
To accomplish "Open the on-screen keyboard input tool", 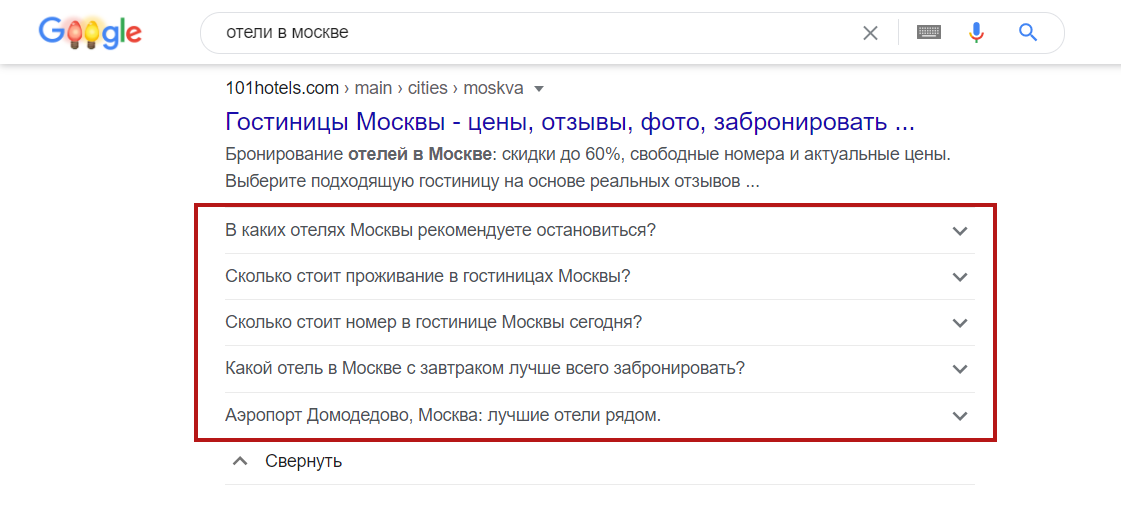I will [x=929, y=33].
